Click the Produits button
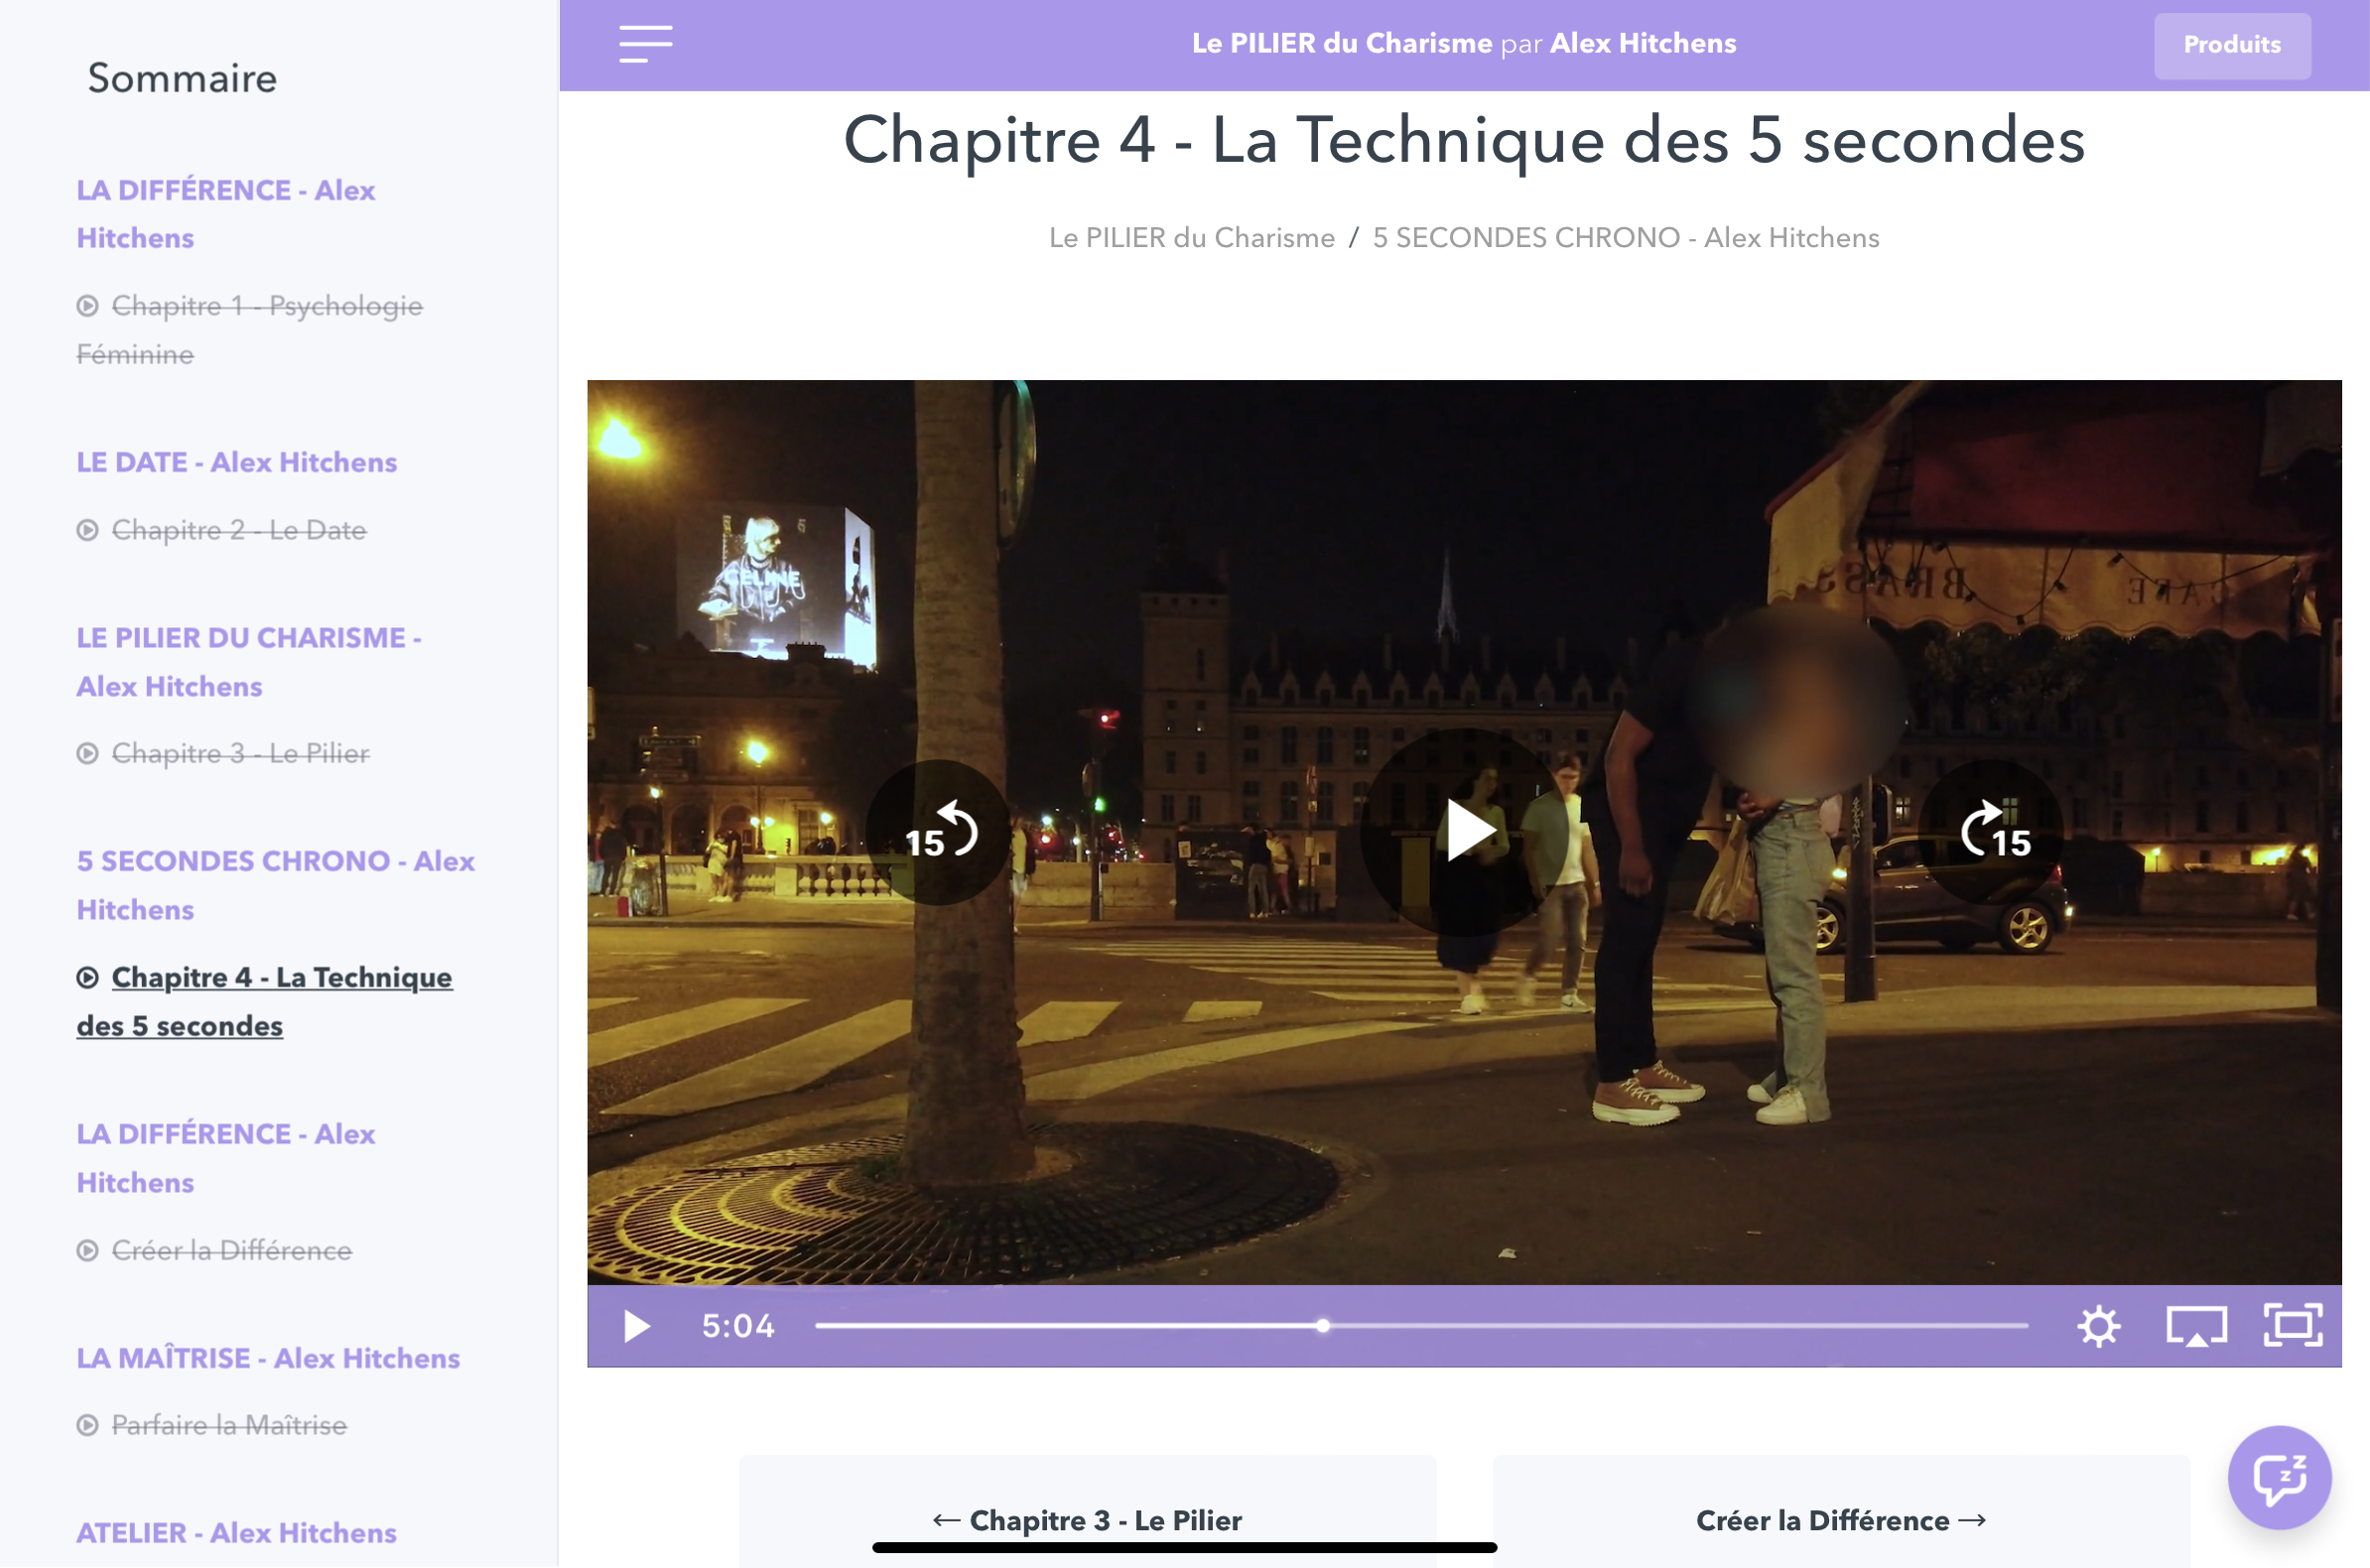The image size is (2370, 1568). click(2231, 45)
